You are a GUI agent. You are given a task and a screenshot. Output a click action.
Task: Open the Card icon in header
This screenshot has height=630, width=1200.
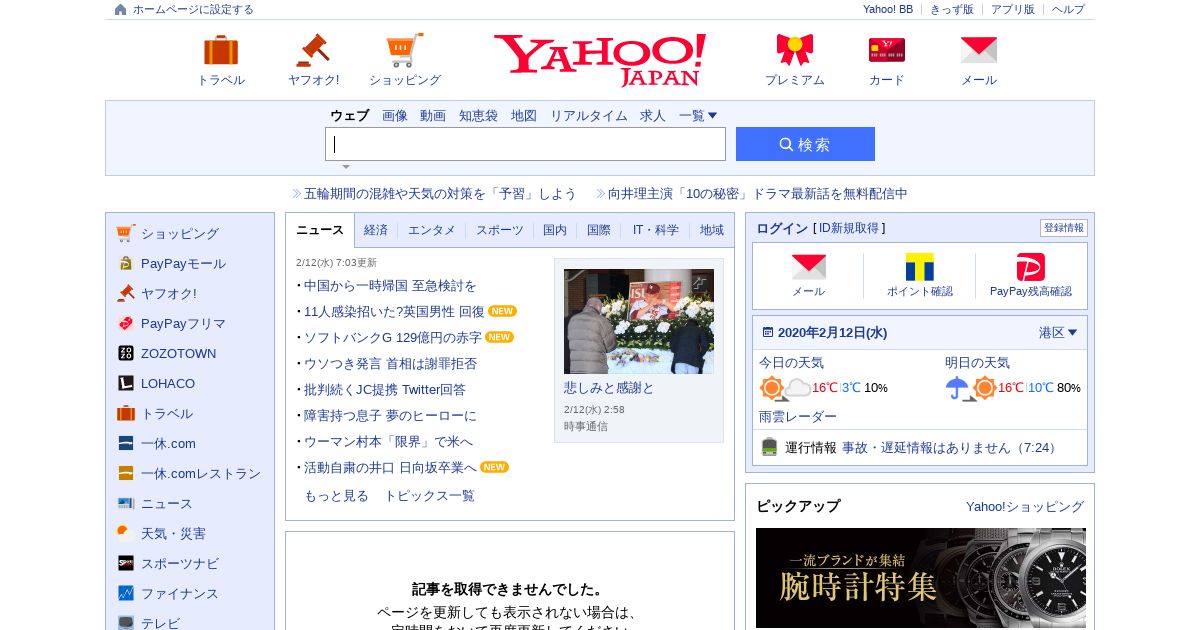[x=887, y=50]
